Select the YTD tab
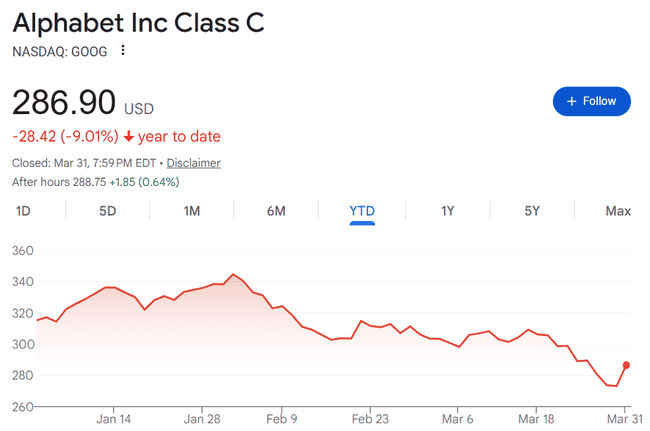Image resolution: width=650 pixels, height=431 pixels. point(361,211)
